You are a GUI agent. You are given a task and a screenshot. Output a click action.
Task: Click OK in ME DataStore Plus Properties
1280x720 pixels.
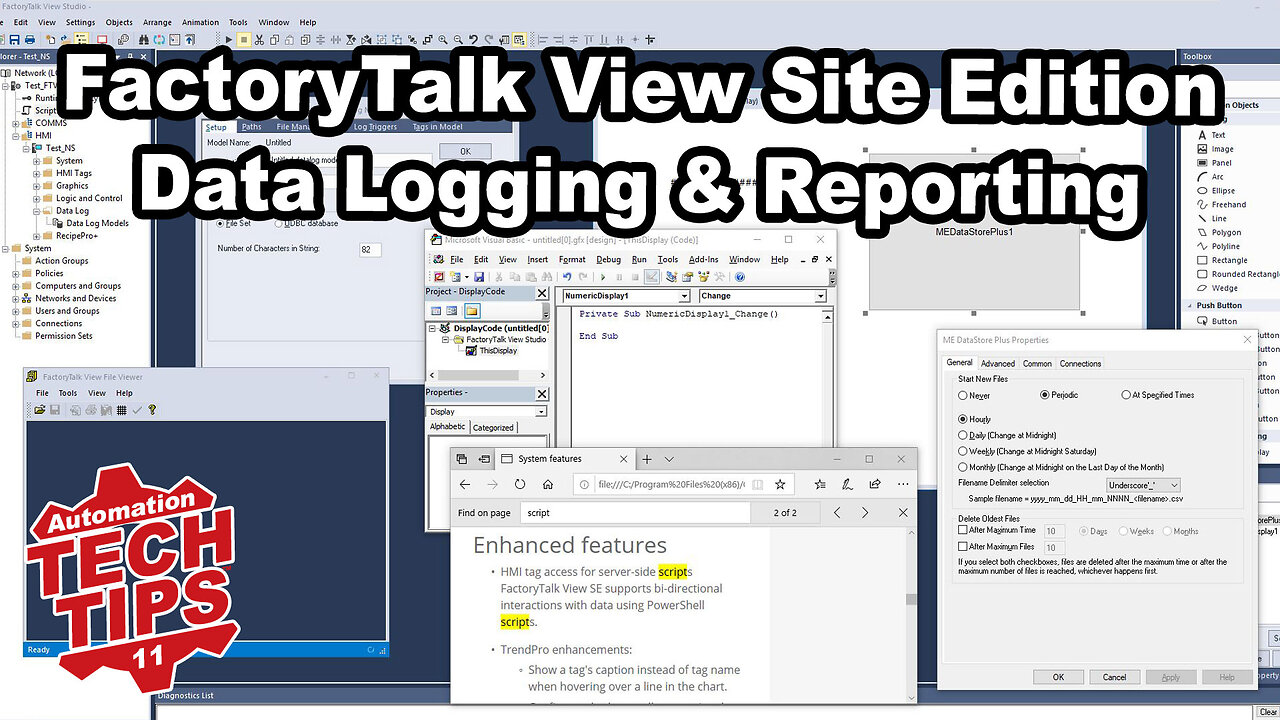click(x=1058, y=677)
